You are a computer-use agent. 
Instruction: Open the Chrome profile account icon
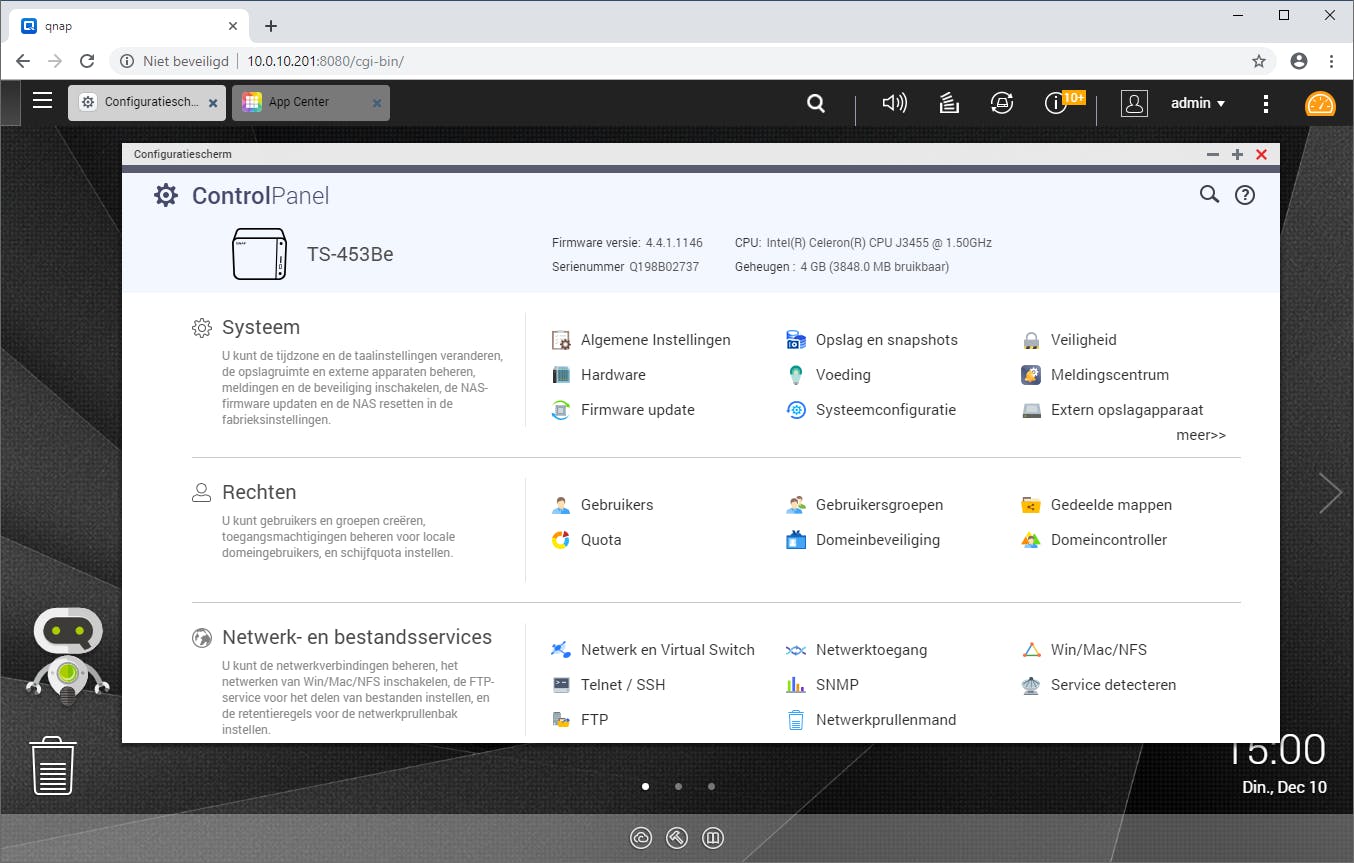[x=1299, y=61]
